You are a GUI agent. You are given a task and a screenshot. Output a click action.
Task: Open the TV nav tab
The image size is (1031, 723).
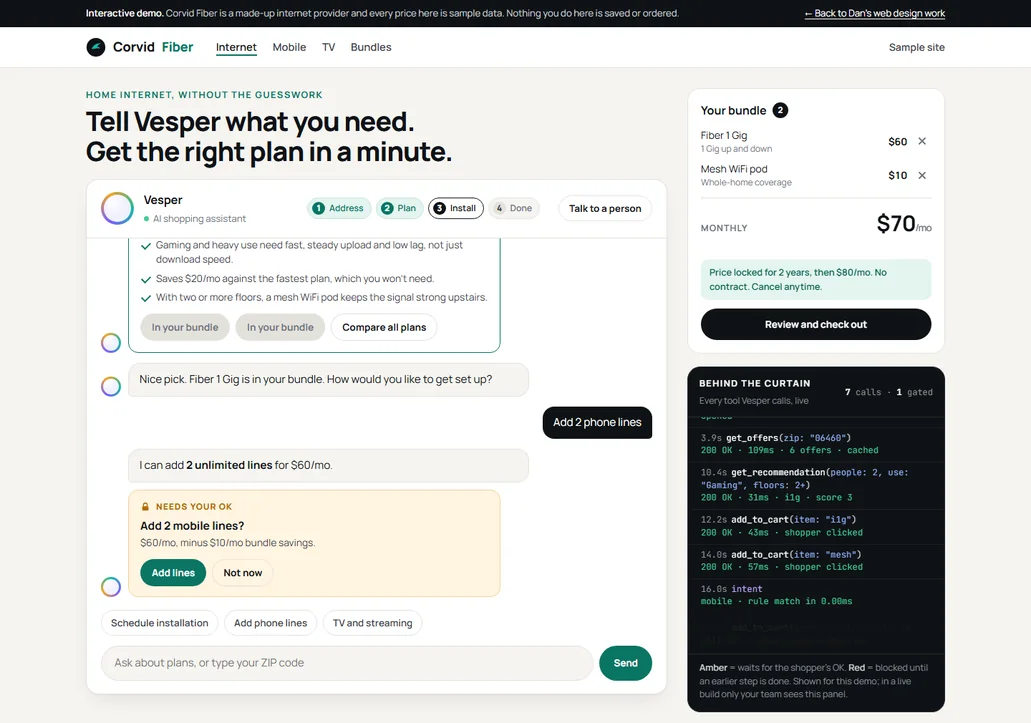click(x=328, y=47)
